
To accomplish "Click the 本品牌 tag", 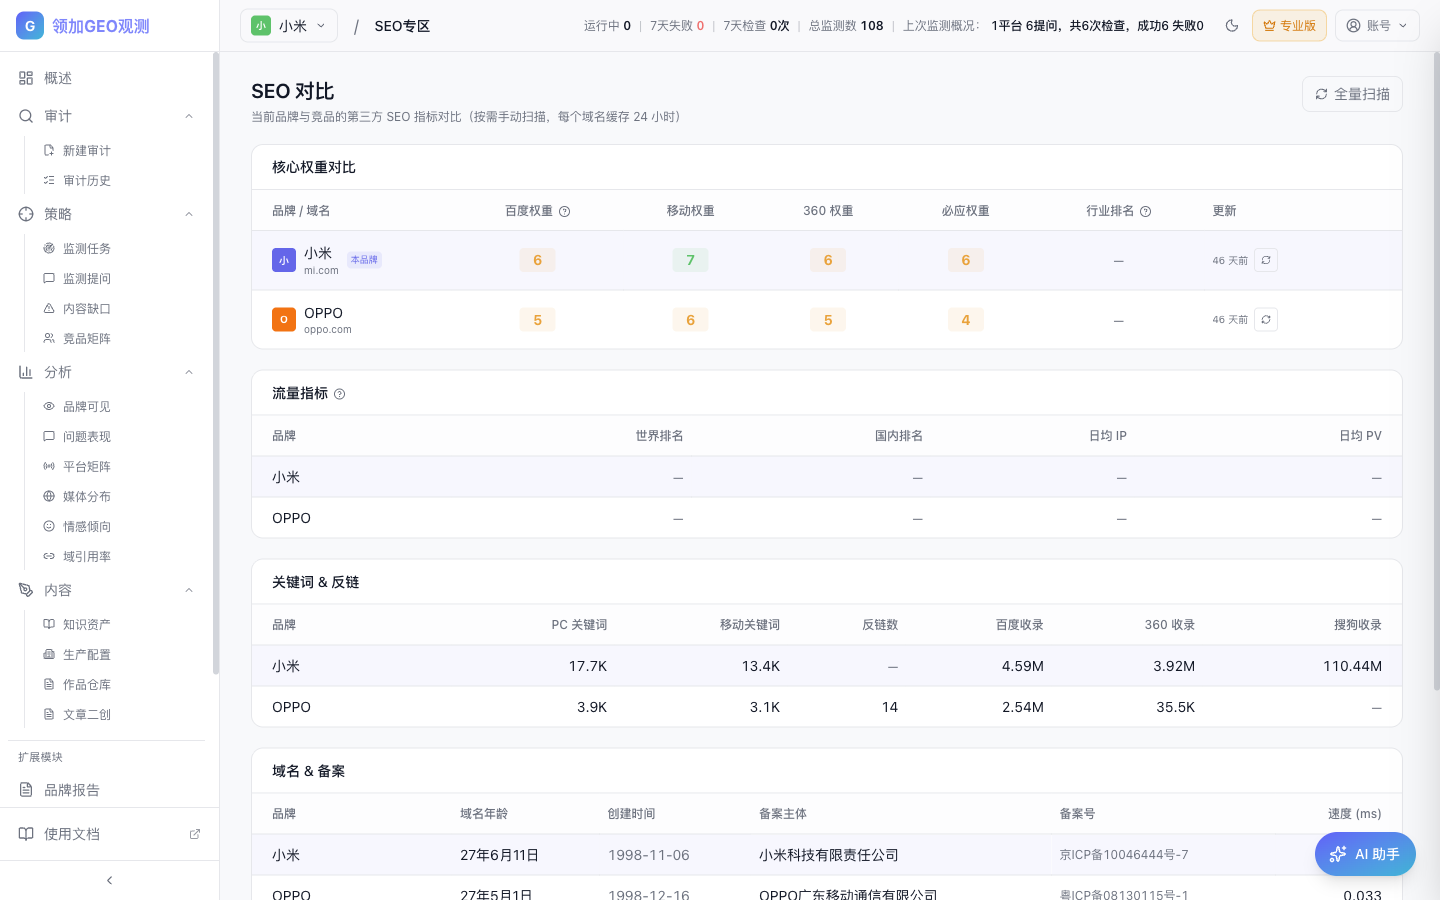I will tap(364, 260).
